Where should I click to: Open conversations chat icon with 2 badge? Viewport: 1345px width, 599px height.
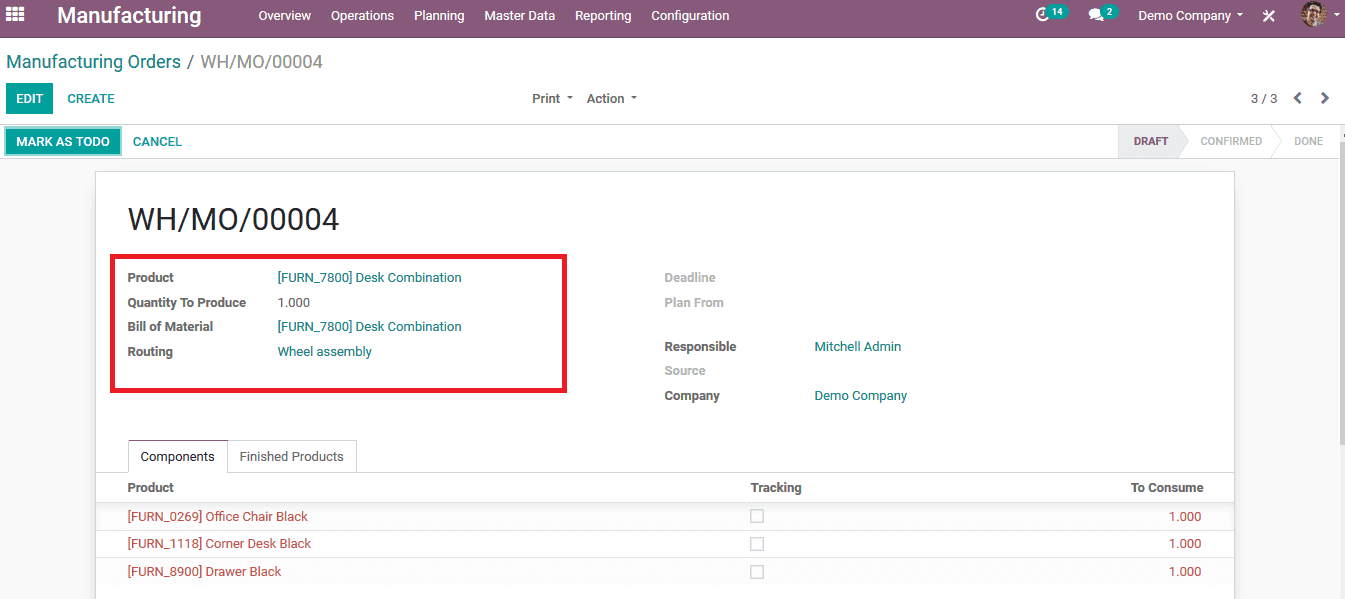click(x=1102, y=14)
